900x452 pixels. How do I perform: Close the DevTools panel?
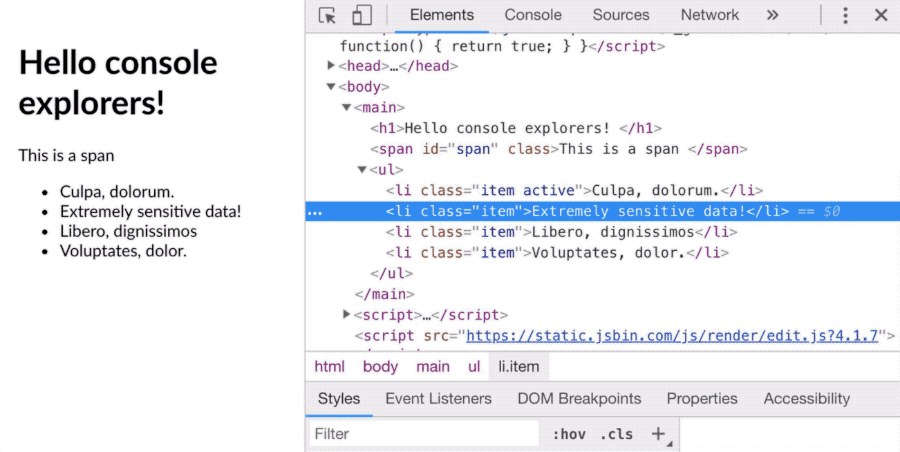881,15
